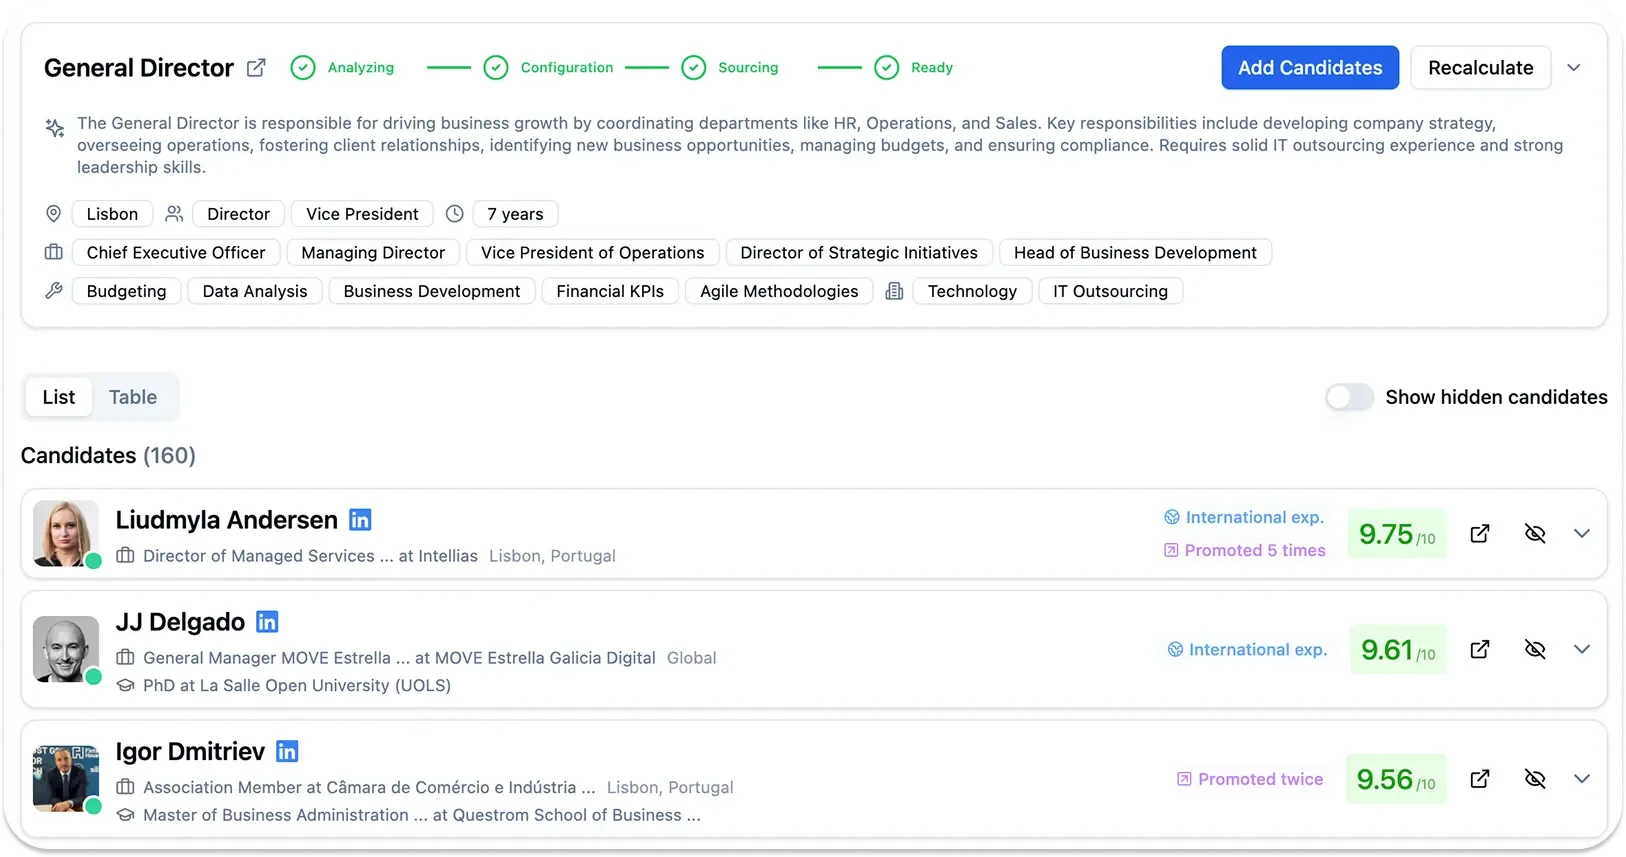Hide Liudmyla Andersen from candidate list
1626x857 pixels.
tap(1535, 534)
